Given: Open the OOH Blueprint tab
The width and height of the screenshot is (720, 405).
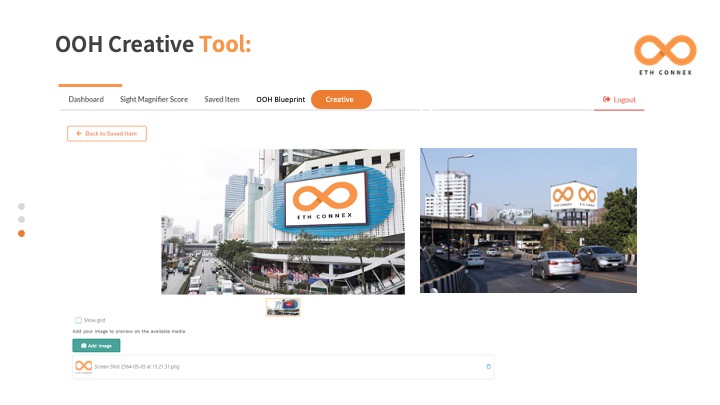Looking at the screenshot, I should coord(280,100).
